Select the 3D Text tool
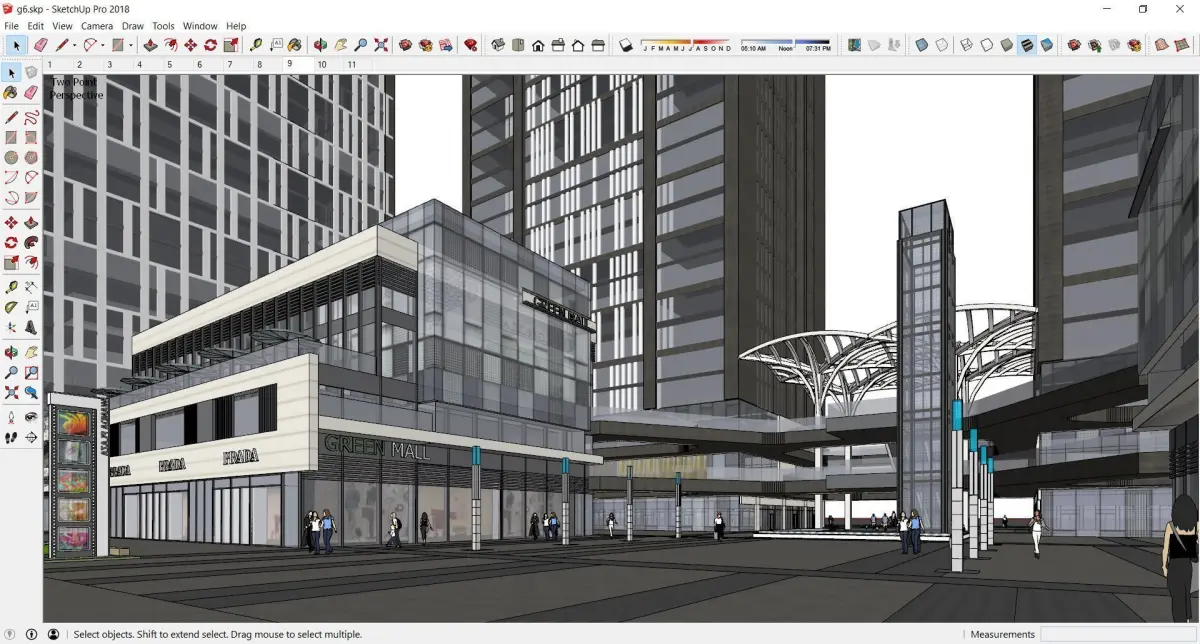 31,327
